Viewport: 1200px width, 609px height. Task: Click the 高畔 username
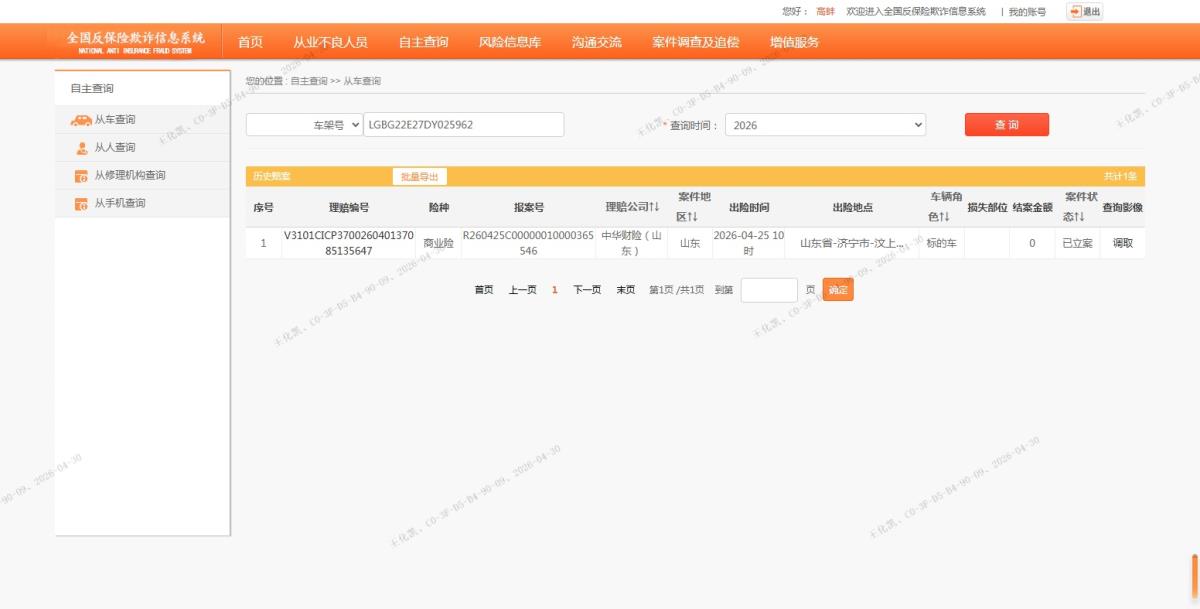click(x=825, y=12)
